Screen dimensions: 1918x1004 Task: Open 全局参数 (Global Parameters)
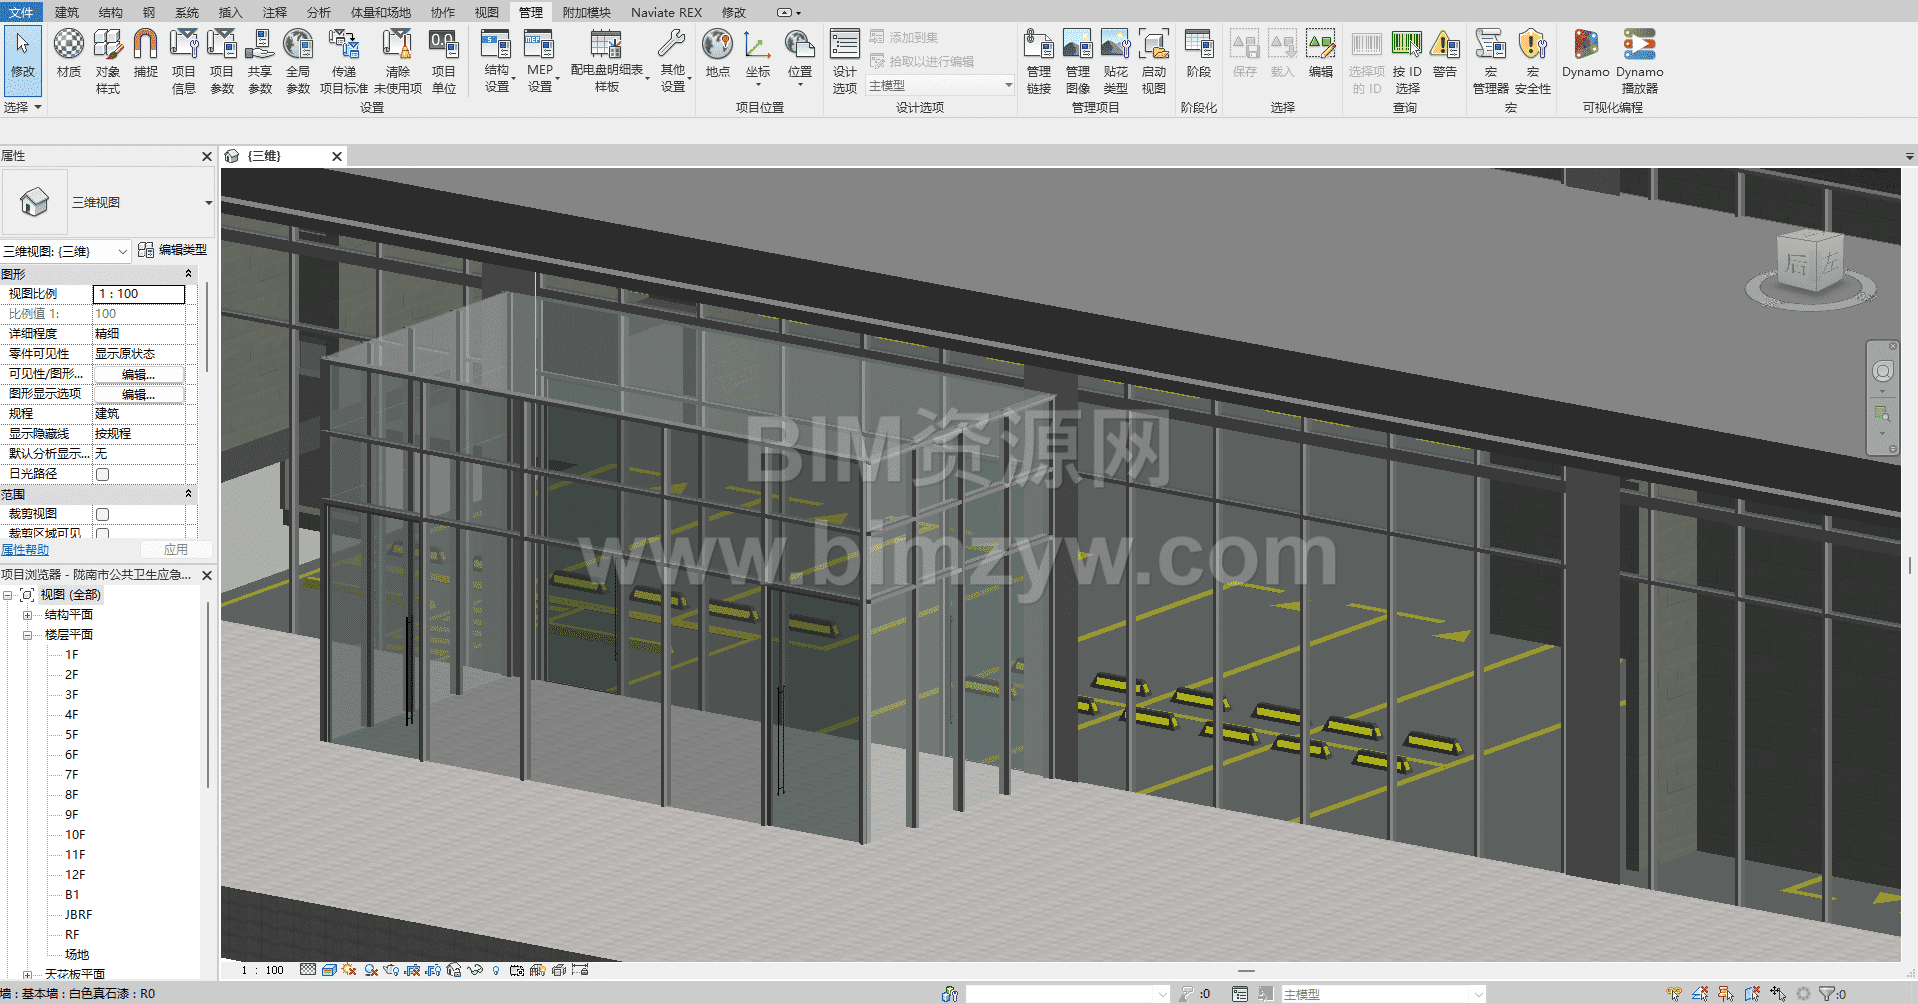298,61
